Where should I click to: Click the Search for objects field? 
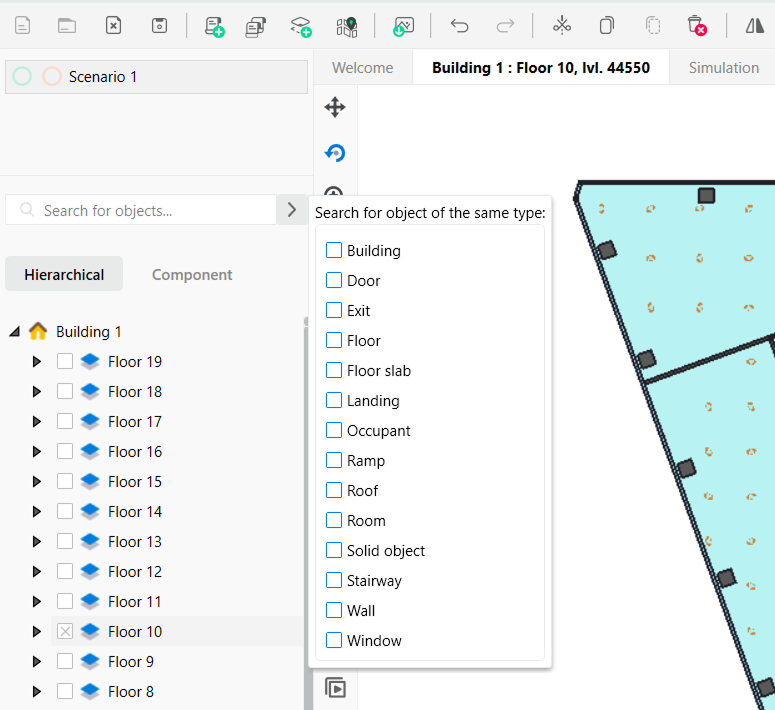(x=141, y=210)
